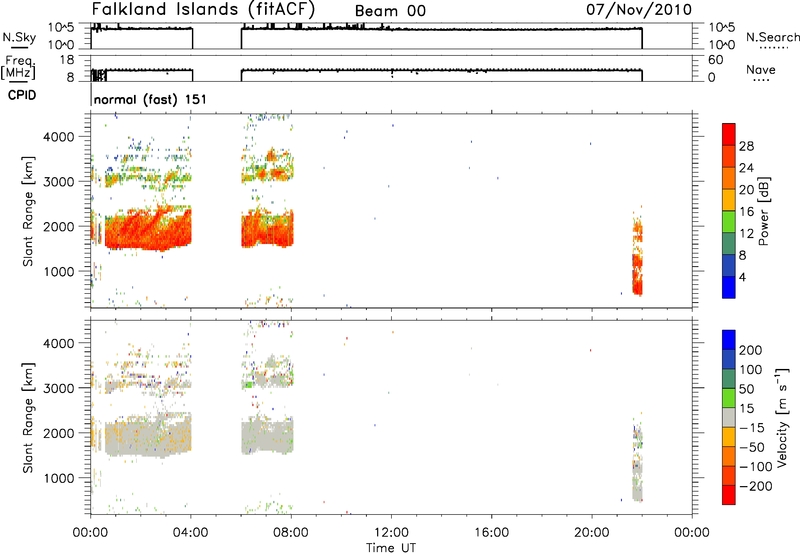Click the power panel 'Slant Range [km]' axis title

point(28,211)
